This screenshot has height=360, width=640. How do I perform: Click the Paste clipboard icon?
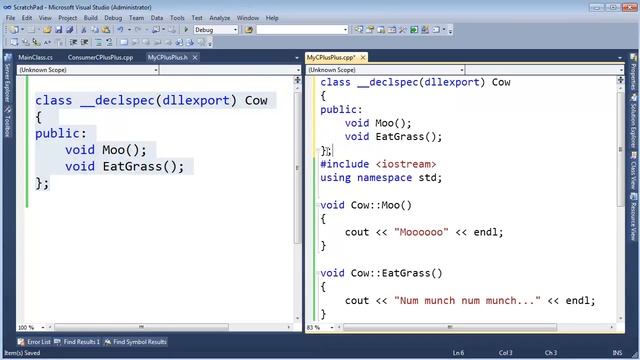click(106, 30)
